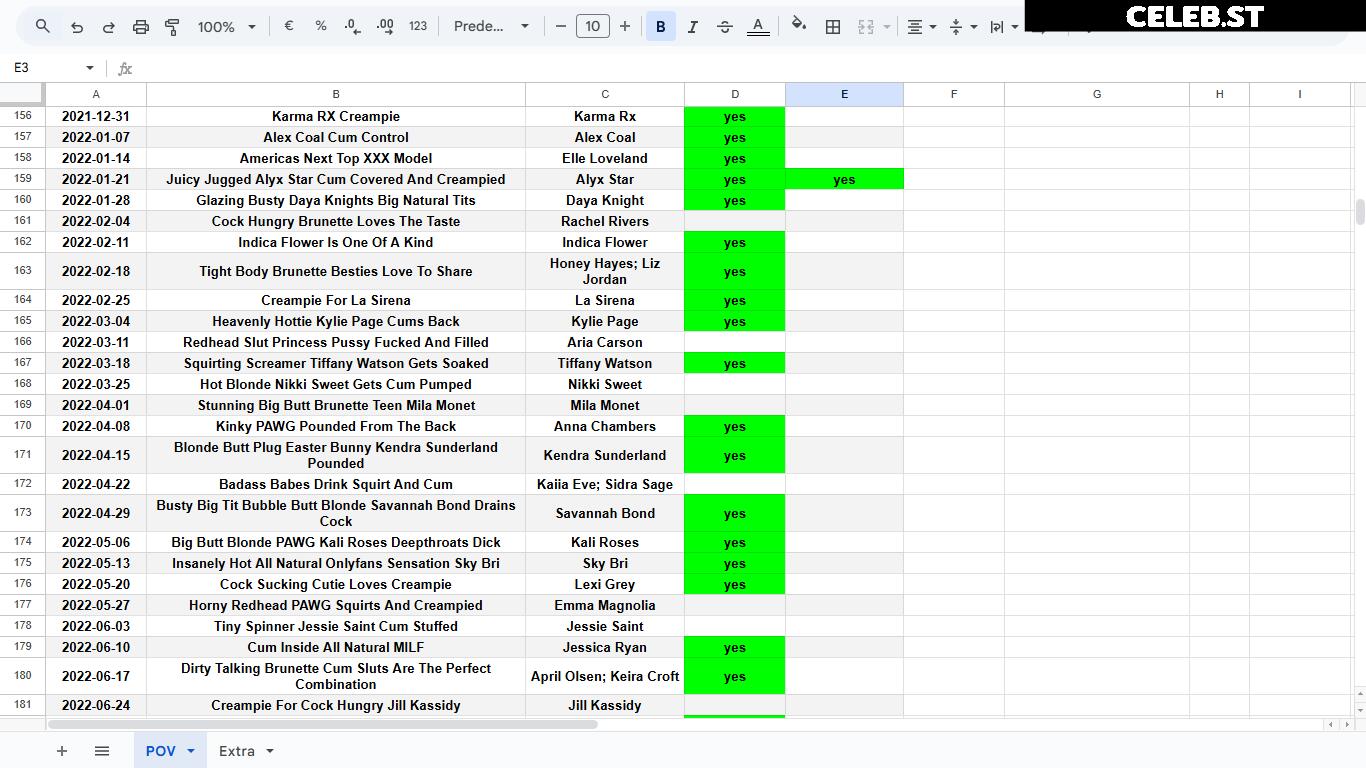Open the POV tab options arrow

[190, 751]
